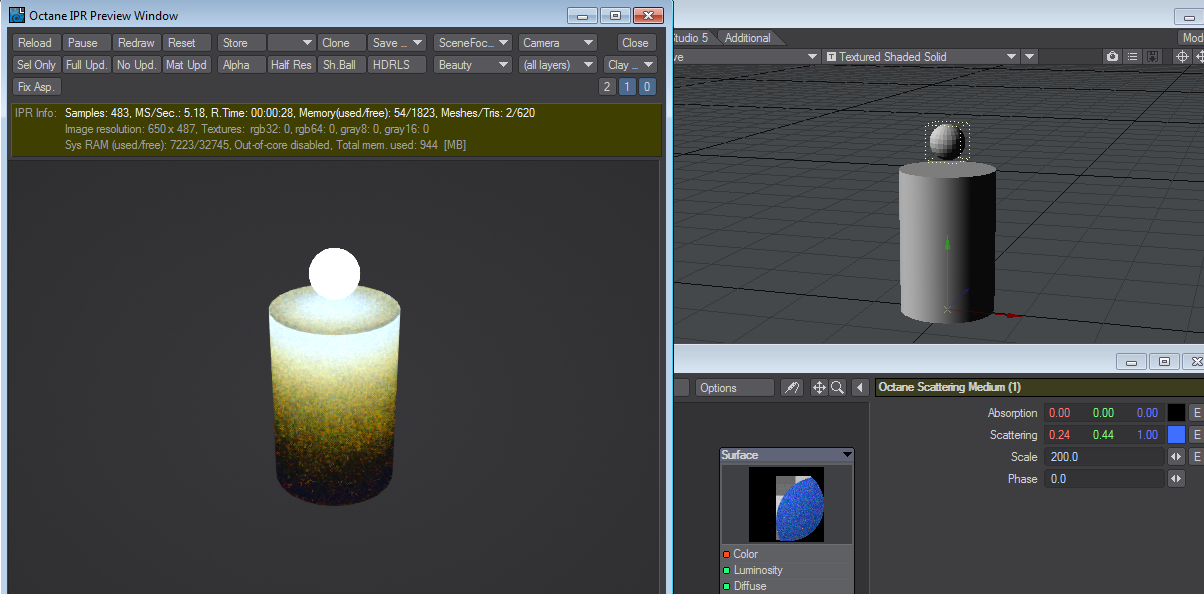Toggle HDRLS option

tap(396, 65)
